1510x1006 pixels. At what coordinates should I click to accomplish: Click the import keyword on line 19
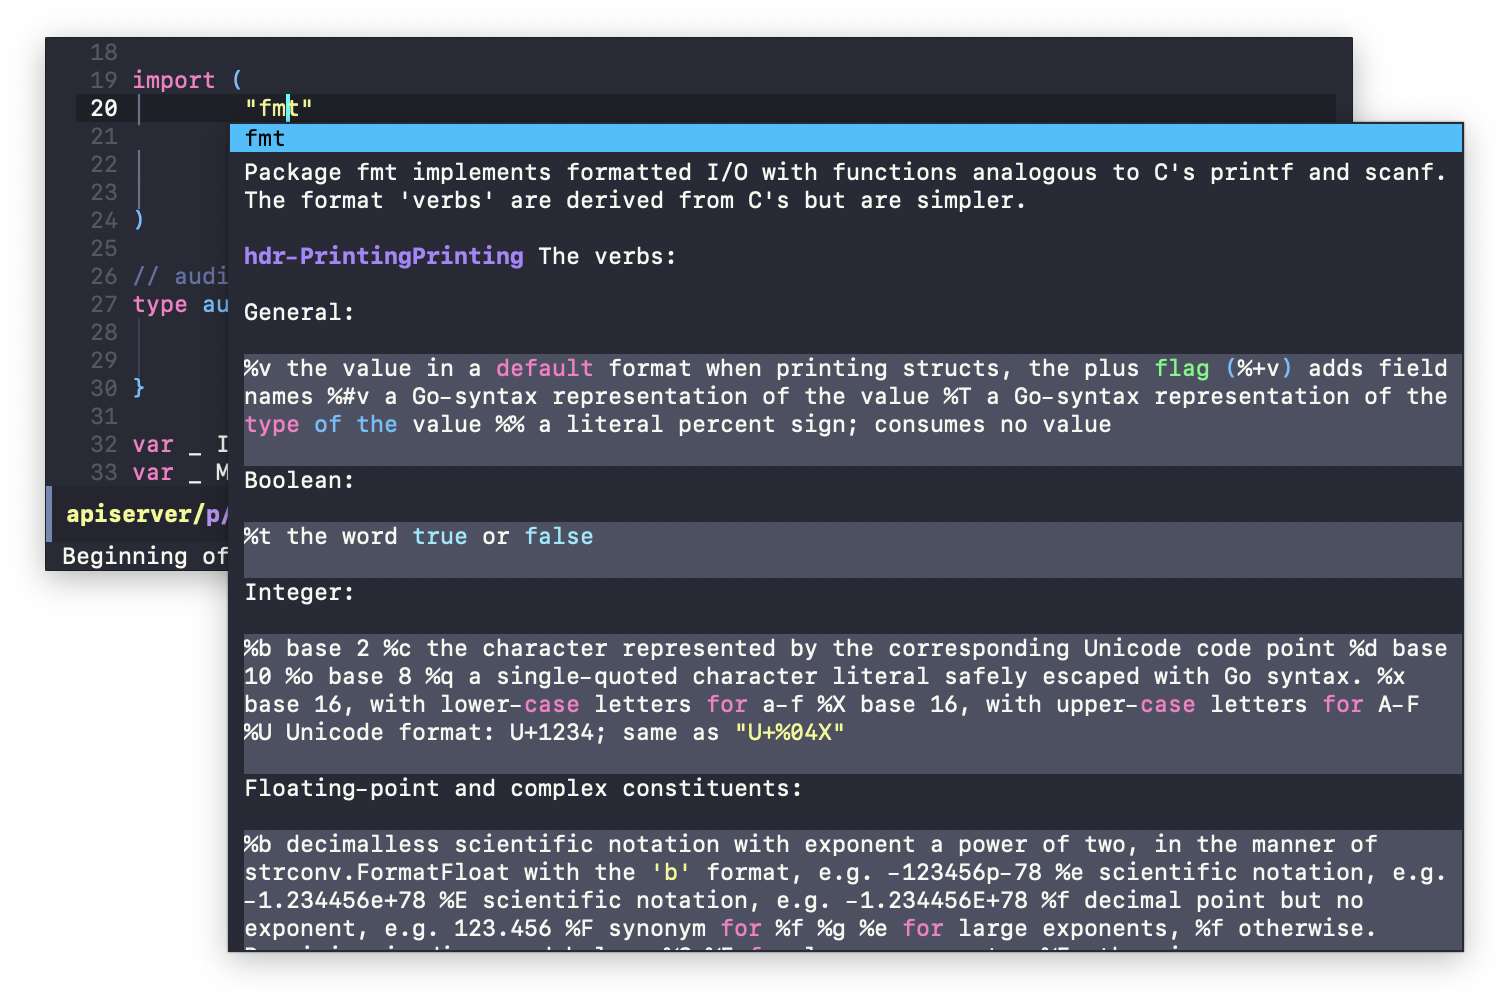(x=173, y=80)
